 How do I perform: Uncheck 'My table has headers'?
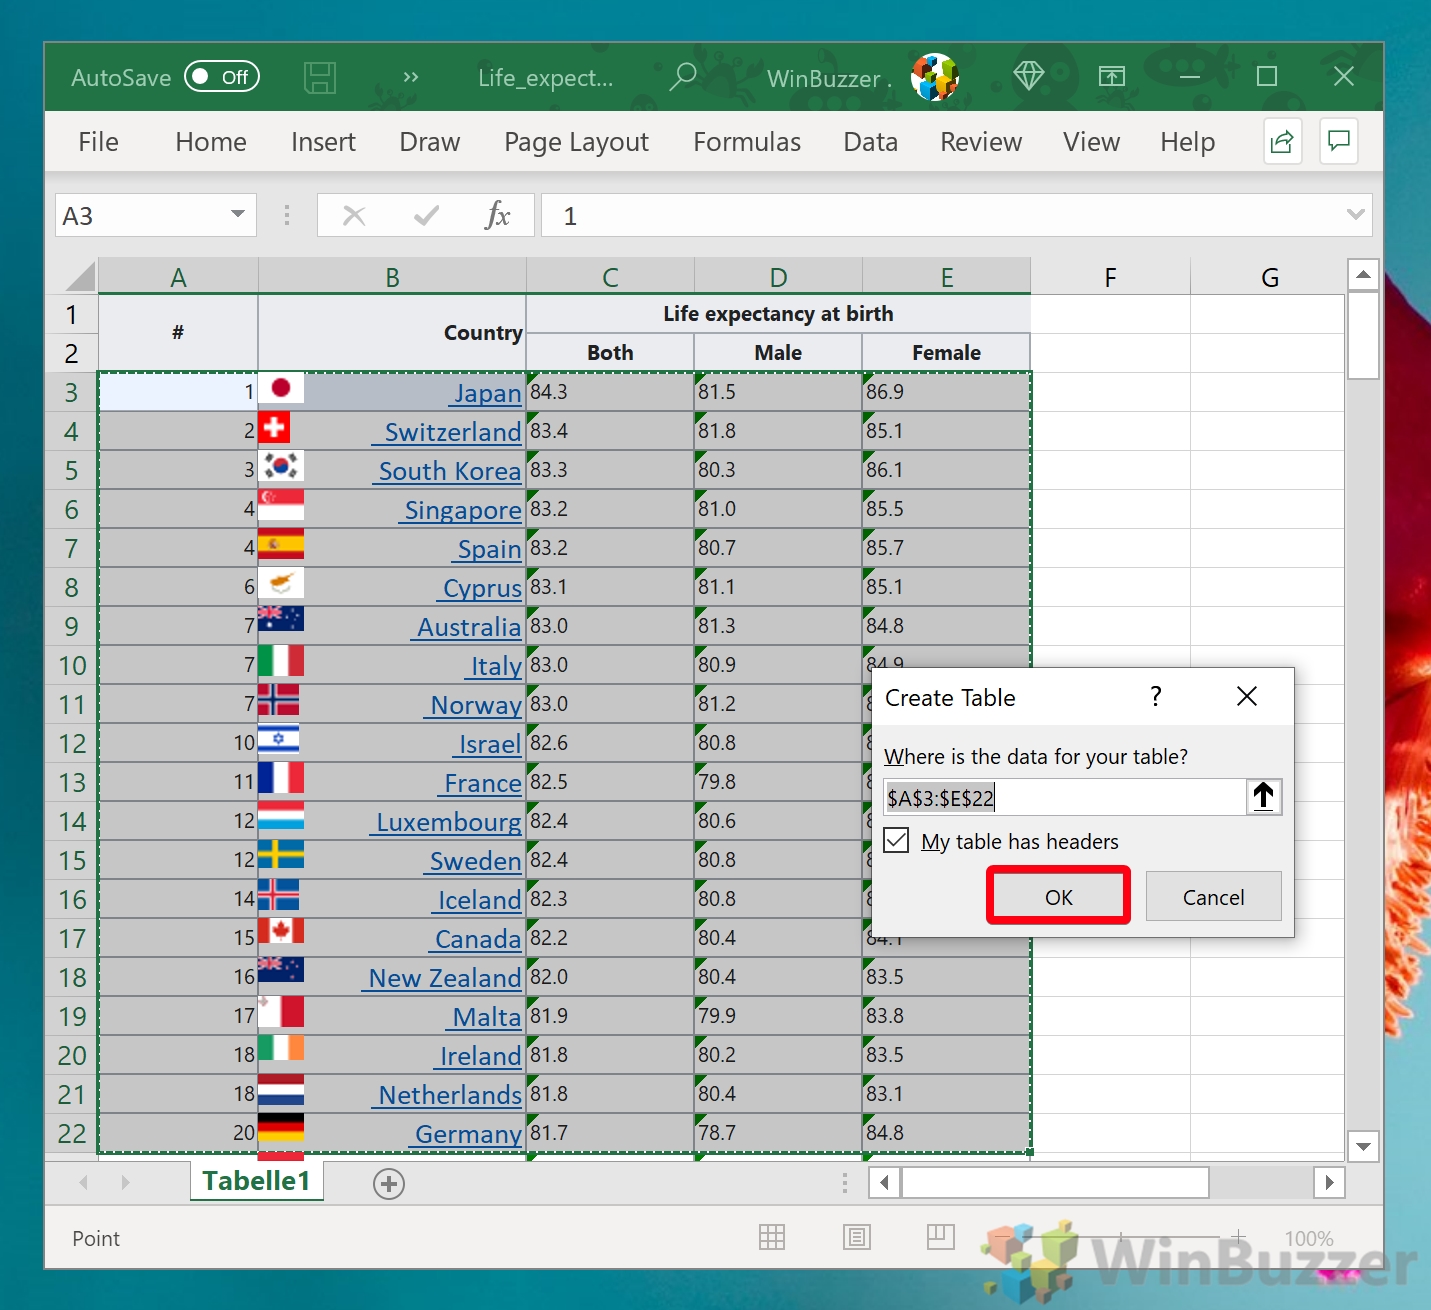(897, 841)
